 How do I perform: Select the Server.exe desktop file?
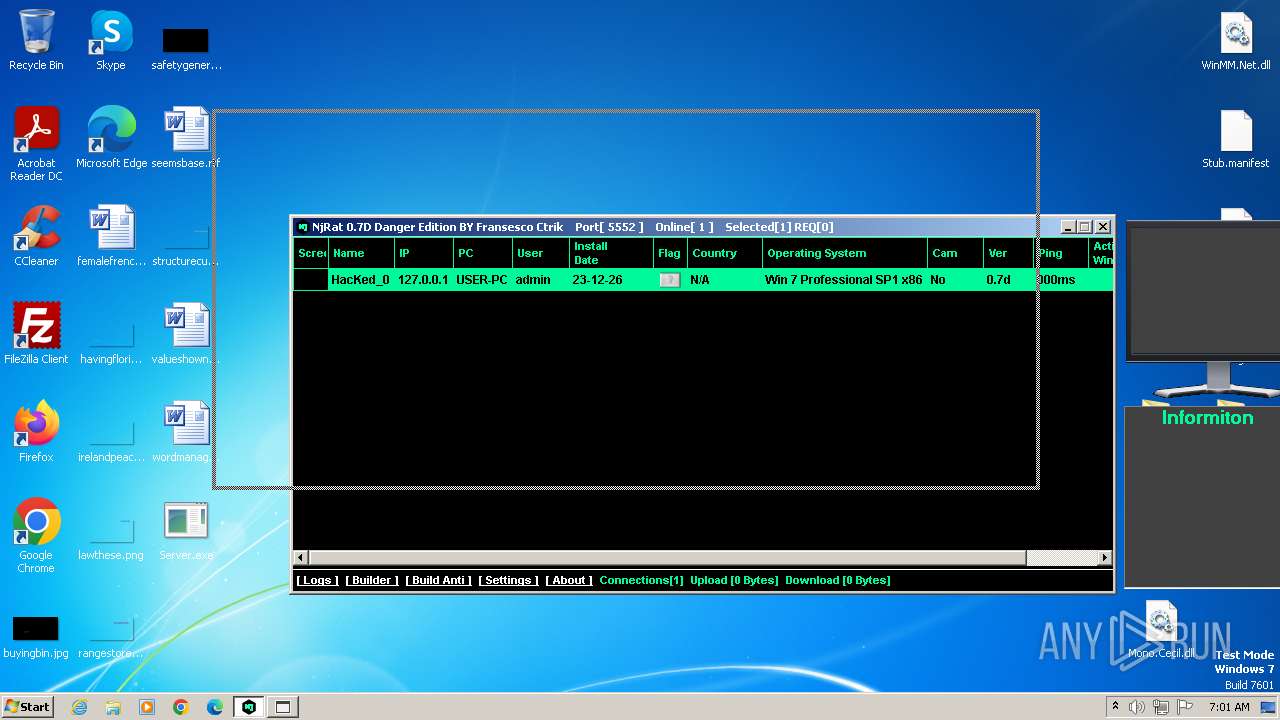(186, 530)
